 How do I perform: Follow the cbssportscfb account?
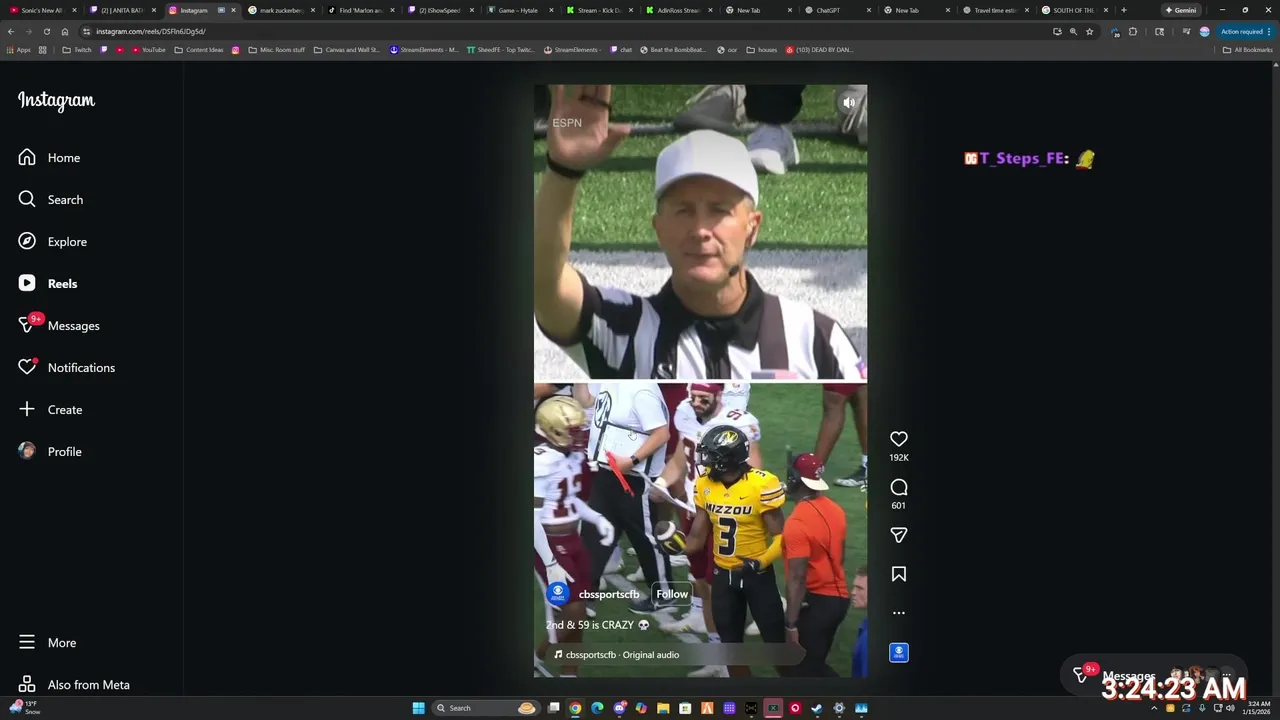pyautogui.click(x=672, y=594)
